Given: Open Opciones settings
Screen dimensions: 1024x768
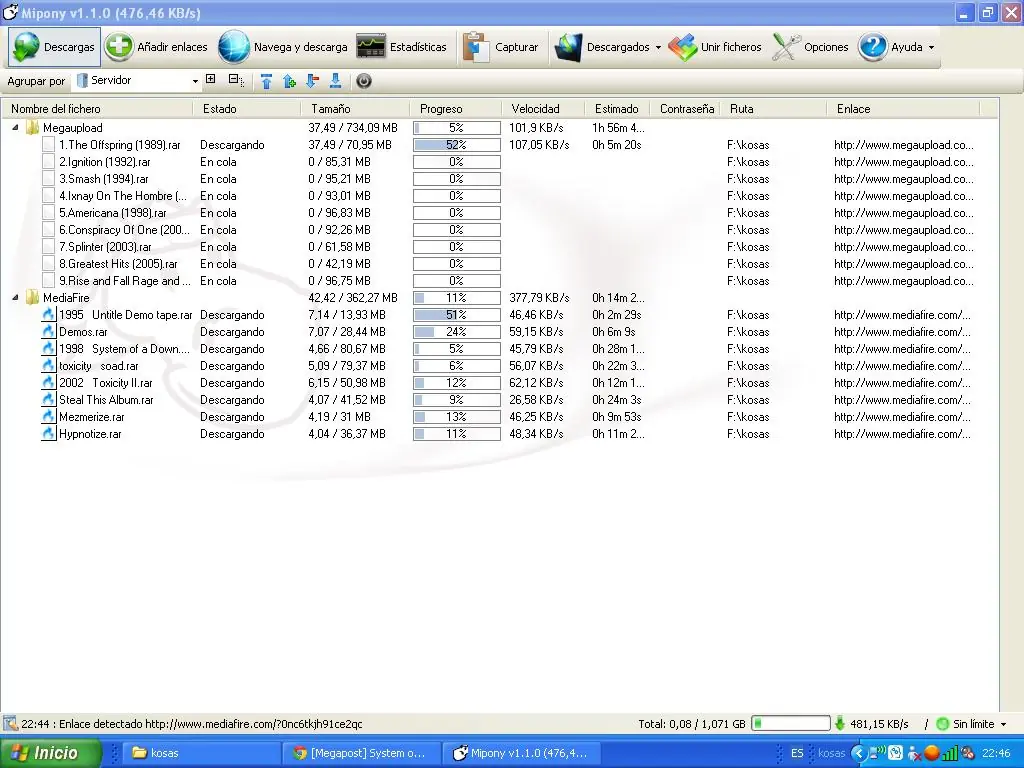Looking at the screenshot, I should [x=810, y=47].
